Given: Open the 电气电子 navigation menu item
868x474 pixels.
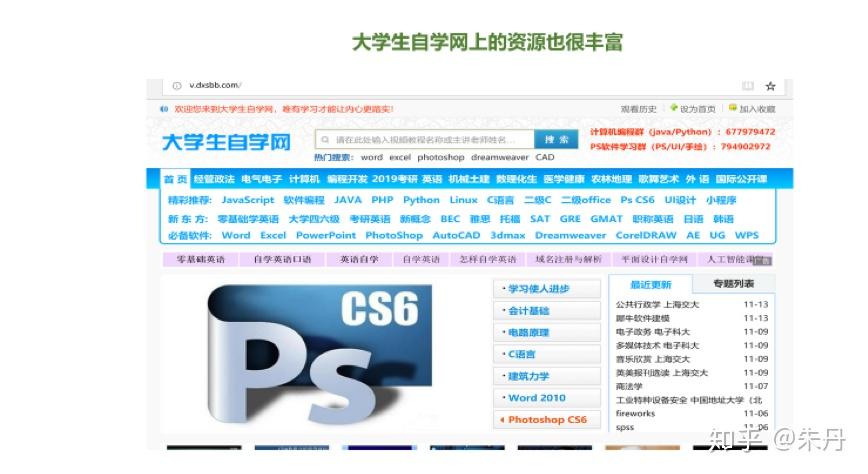Looking at the screenshot, I should point(261,179).
